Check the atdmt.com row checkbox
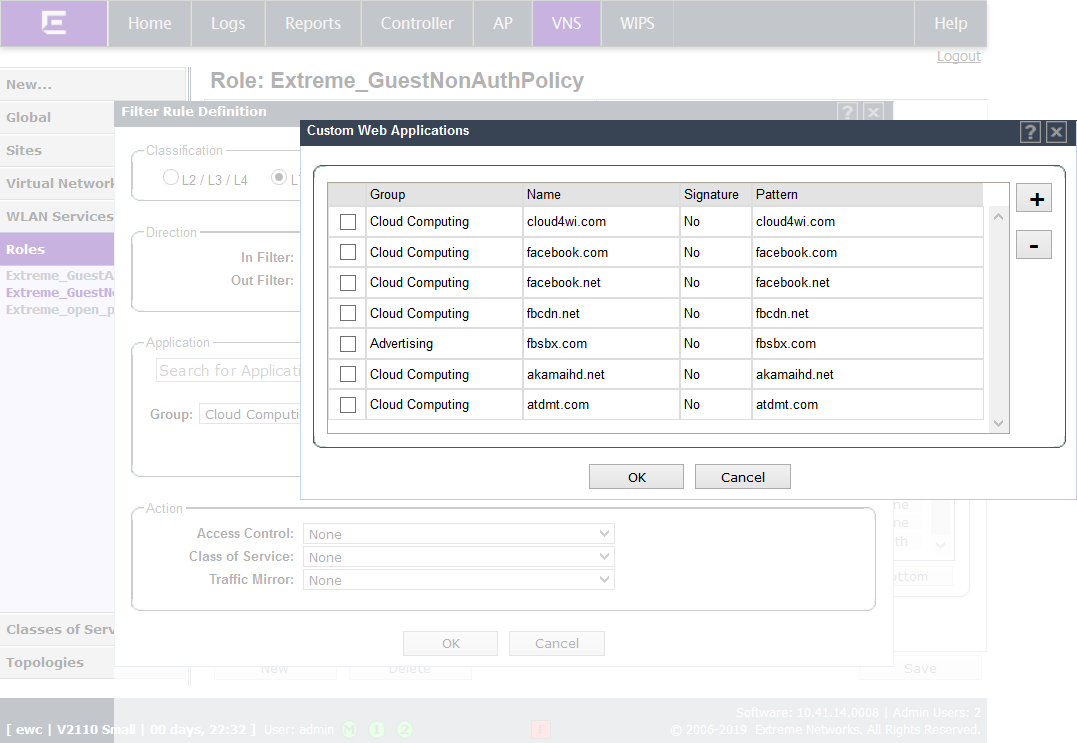1077x743 pixels. 348,404
